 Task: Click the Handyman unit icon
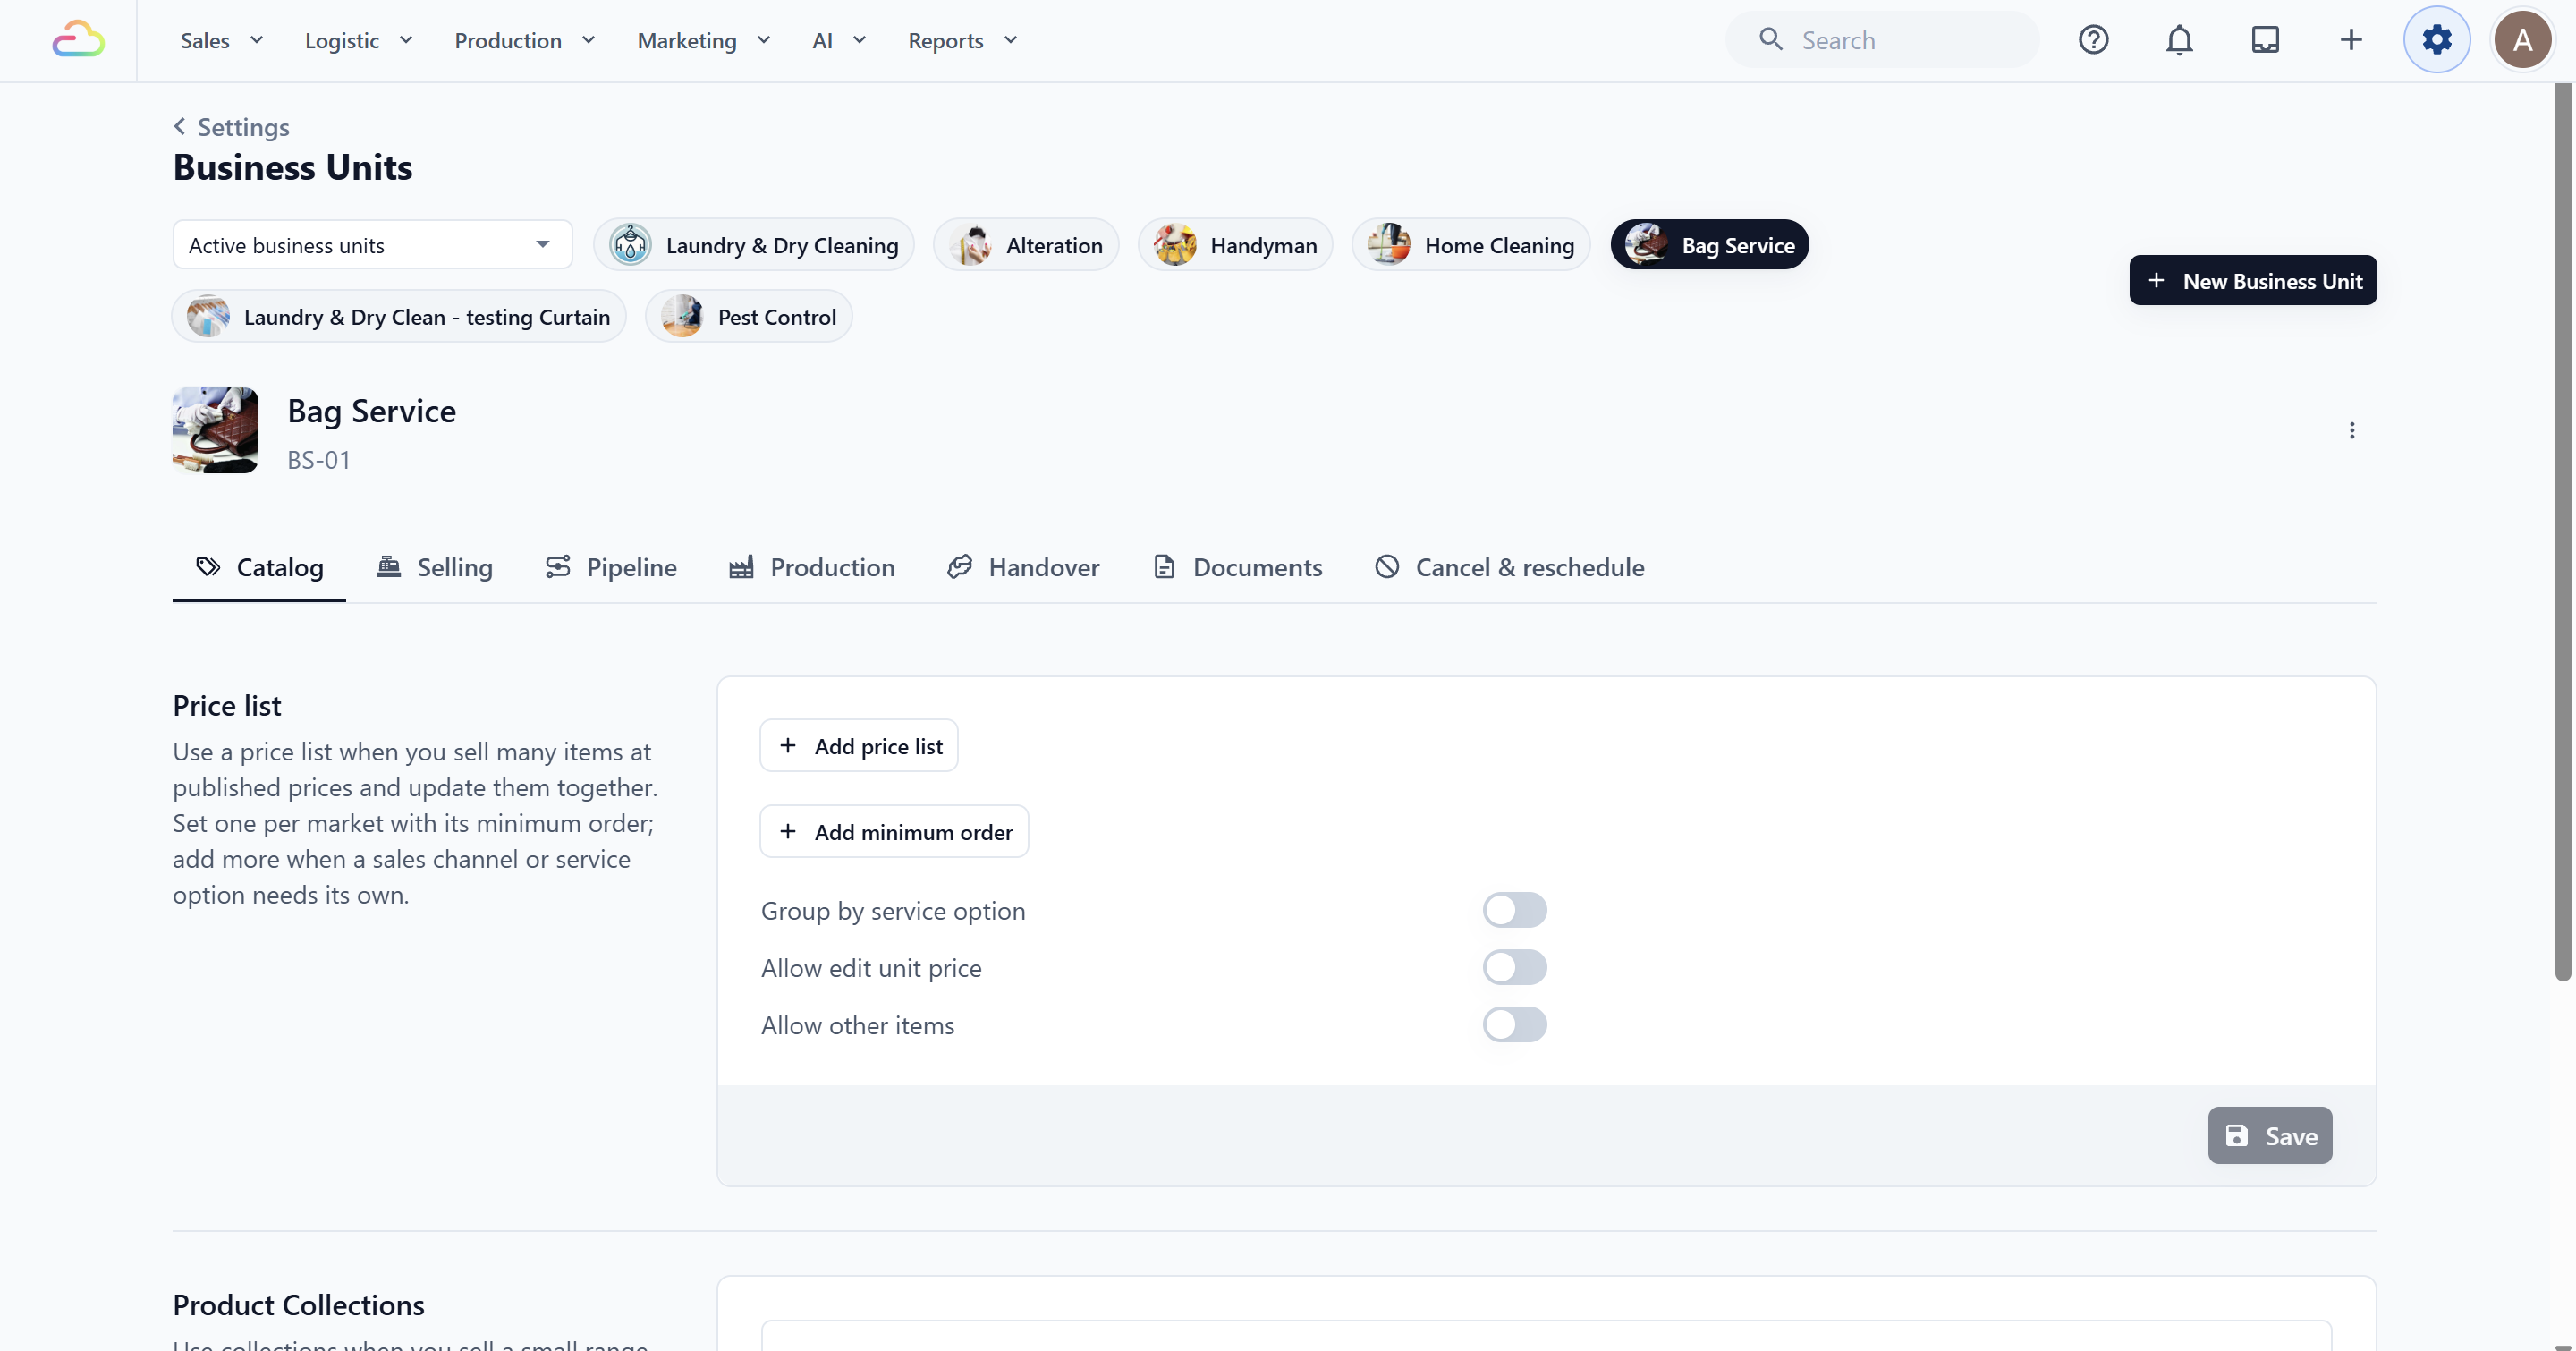(1175, 245)
